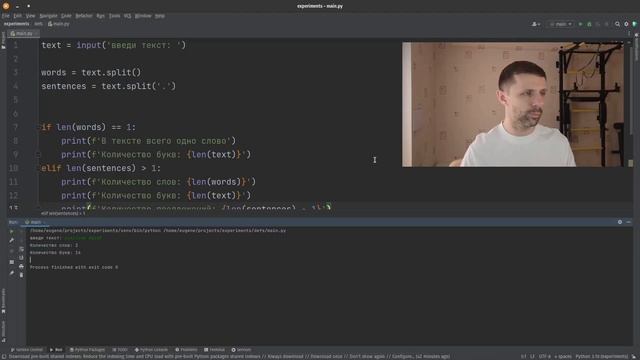Open the Code menu
The image size is (640, 360).
coord(66,16)
